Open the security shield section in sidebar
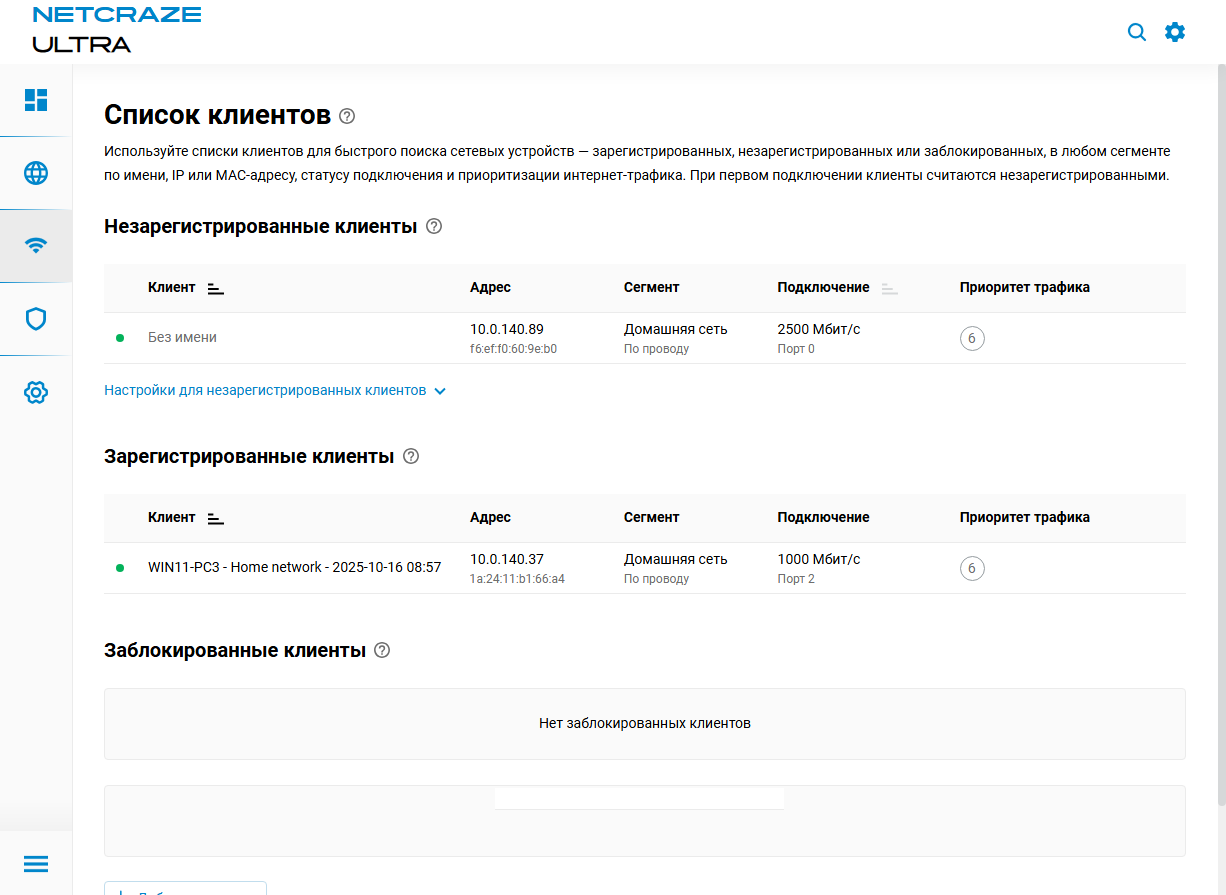The height and width of the screenshot is (895, 1226). (36, 319)
